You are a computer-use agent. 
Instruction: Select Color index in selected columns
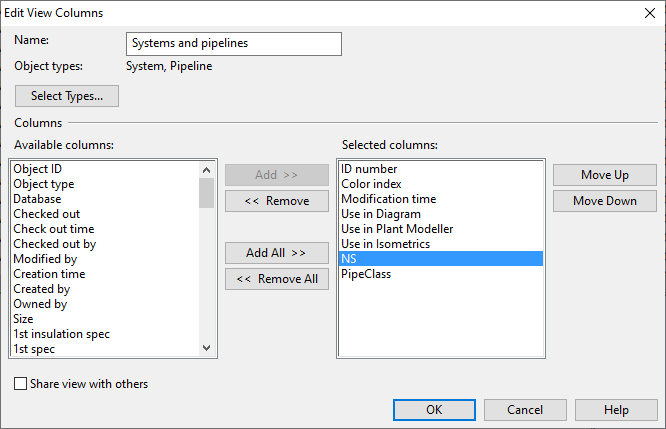coord(370,184)
